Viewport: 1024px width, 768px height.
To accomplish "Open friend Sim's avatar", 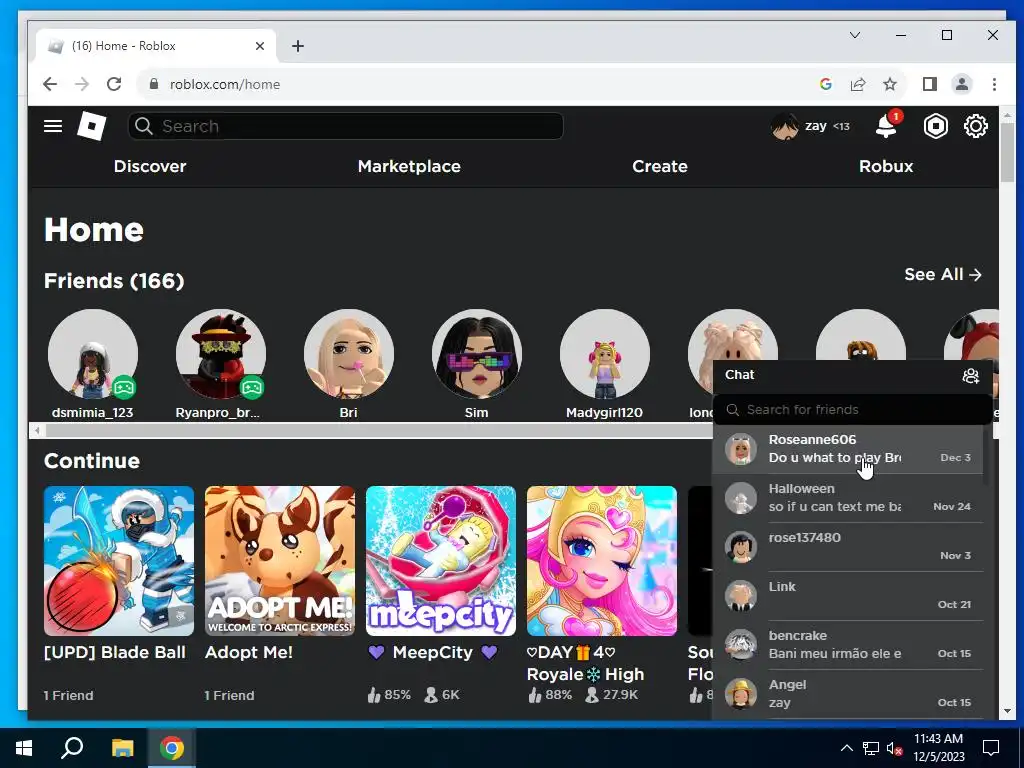I will point(477,354).
